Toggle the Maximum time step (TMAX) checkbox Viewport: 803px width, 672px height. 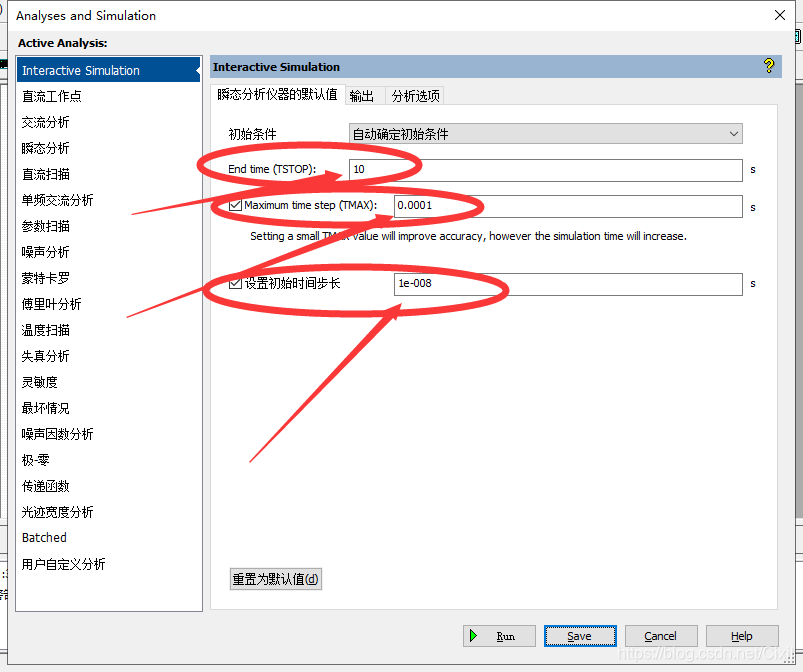click(236, 206)
